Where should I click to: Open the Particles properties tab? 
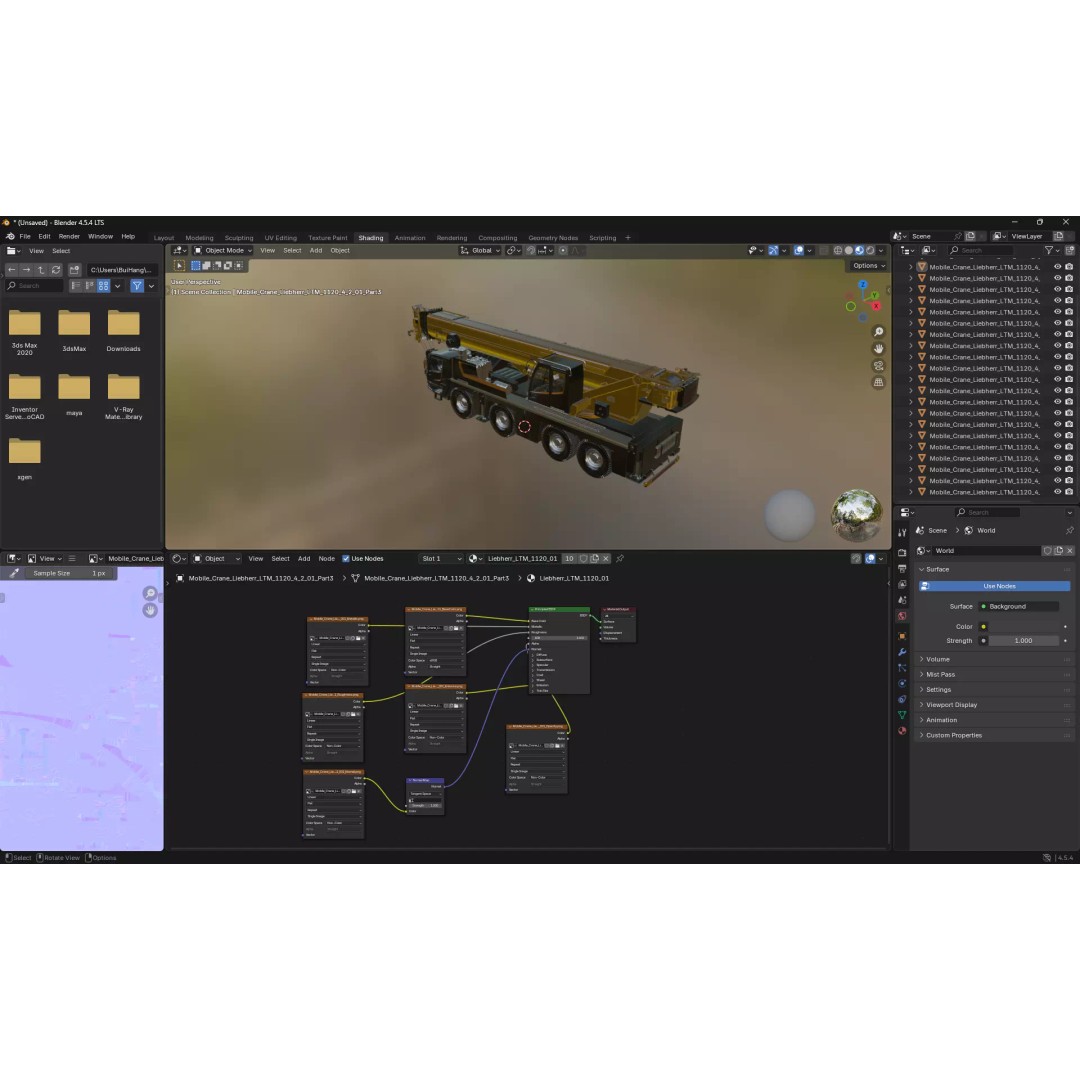[902, 667]
